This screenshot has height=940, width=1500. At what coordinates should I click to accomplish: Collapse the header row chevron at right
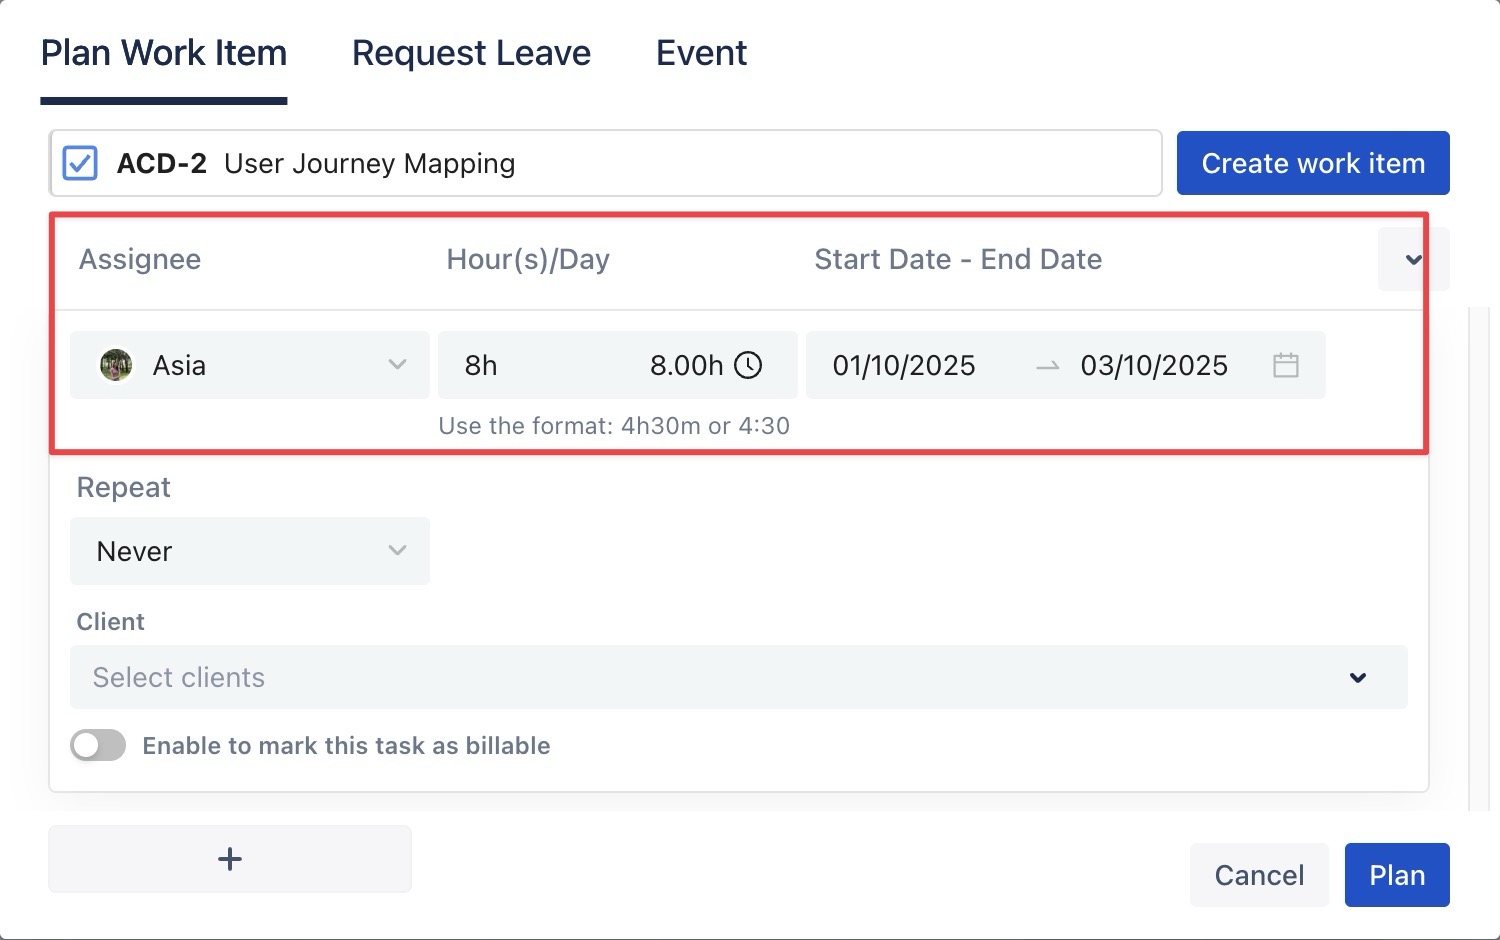pyautogui.click(x=1413, y=260)
